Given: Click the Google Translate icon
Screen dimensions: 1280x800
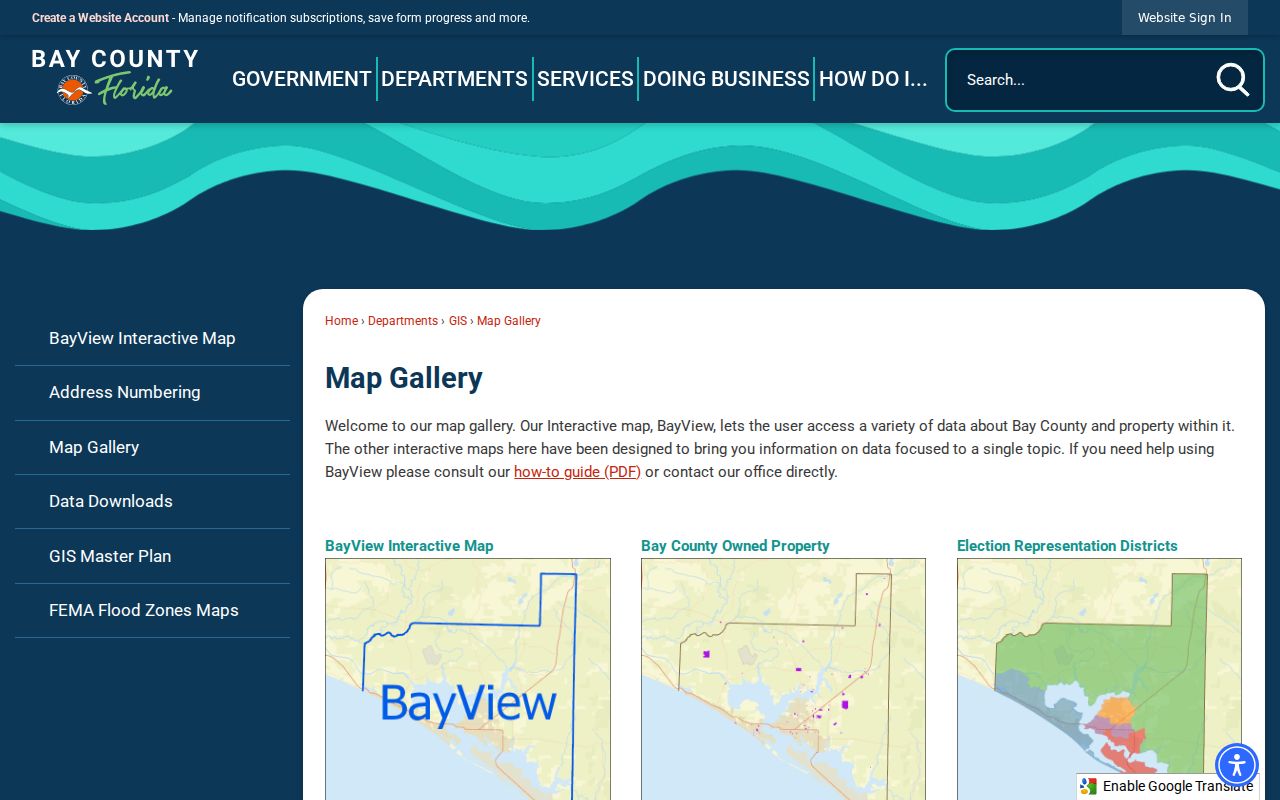Looking at the screenshot, I should click(x=1089, y=787).
